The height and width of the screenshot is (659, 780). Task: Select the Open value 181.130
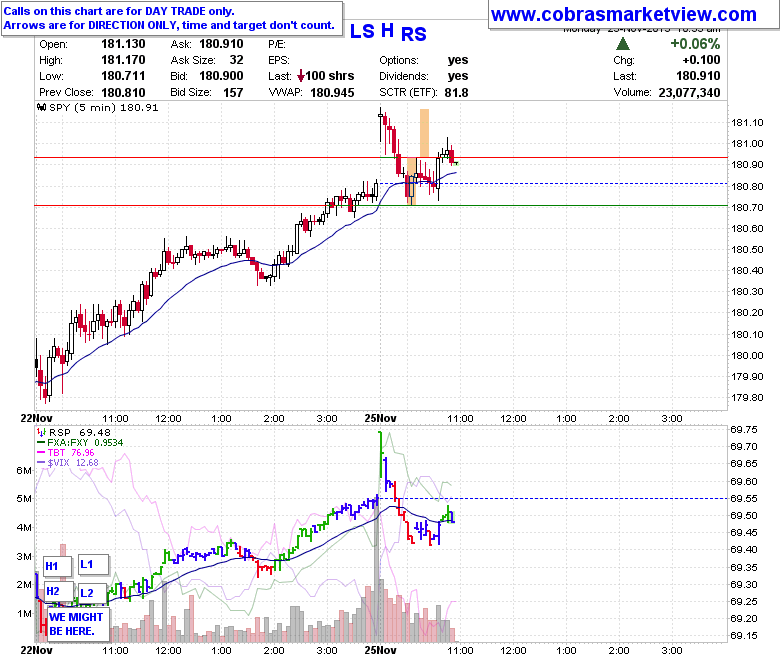coord(123,44)
